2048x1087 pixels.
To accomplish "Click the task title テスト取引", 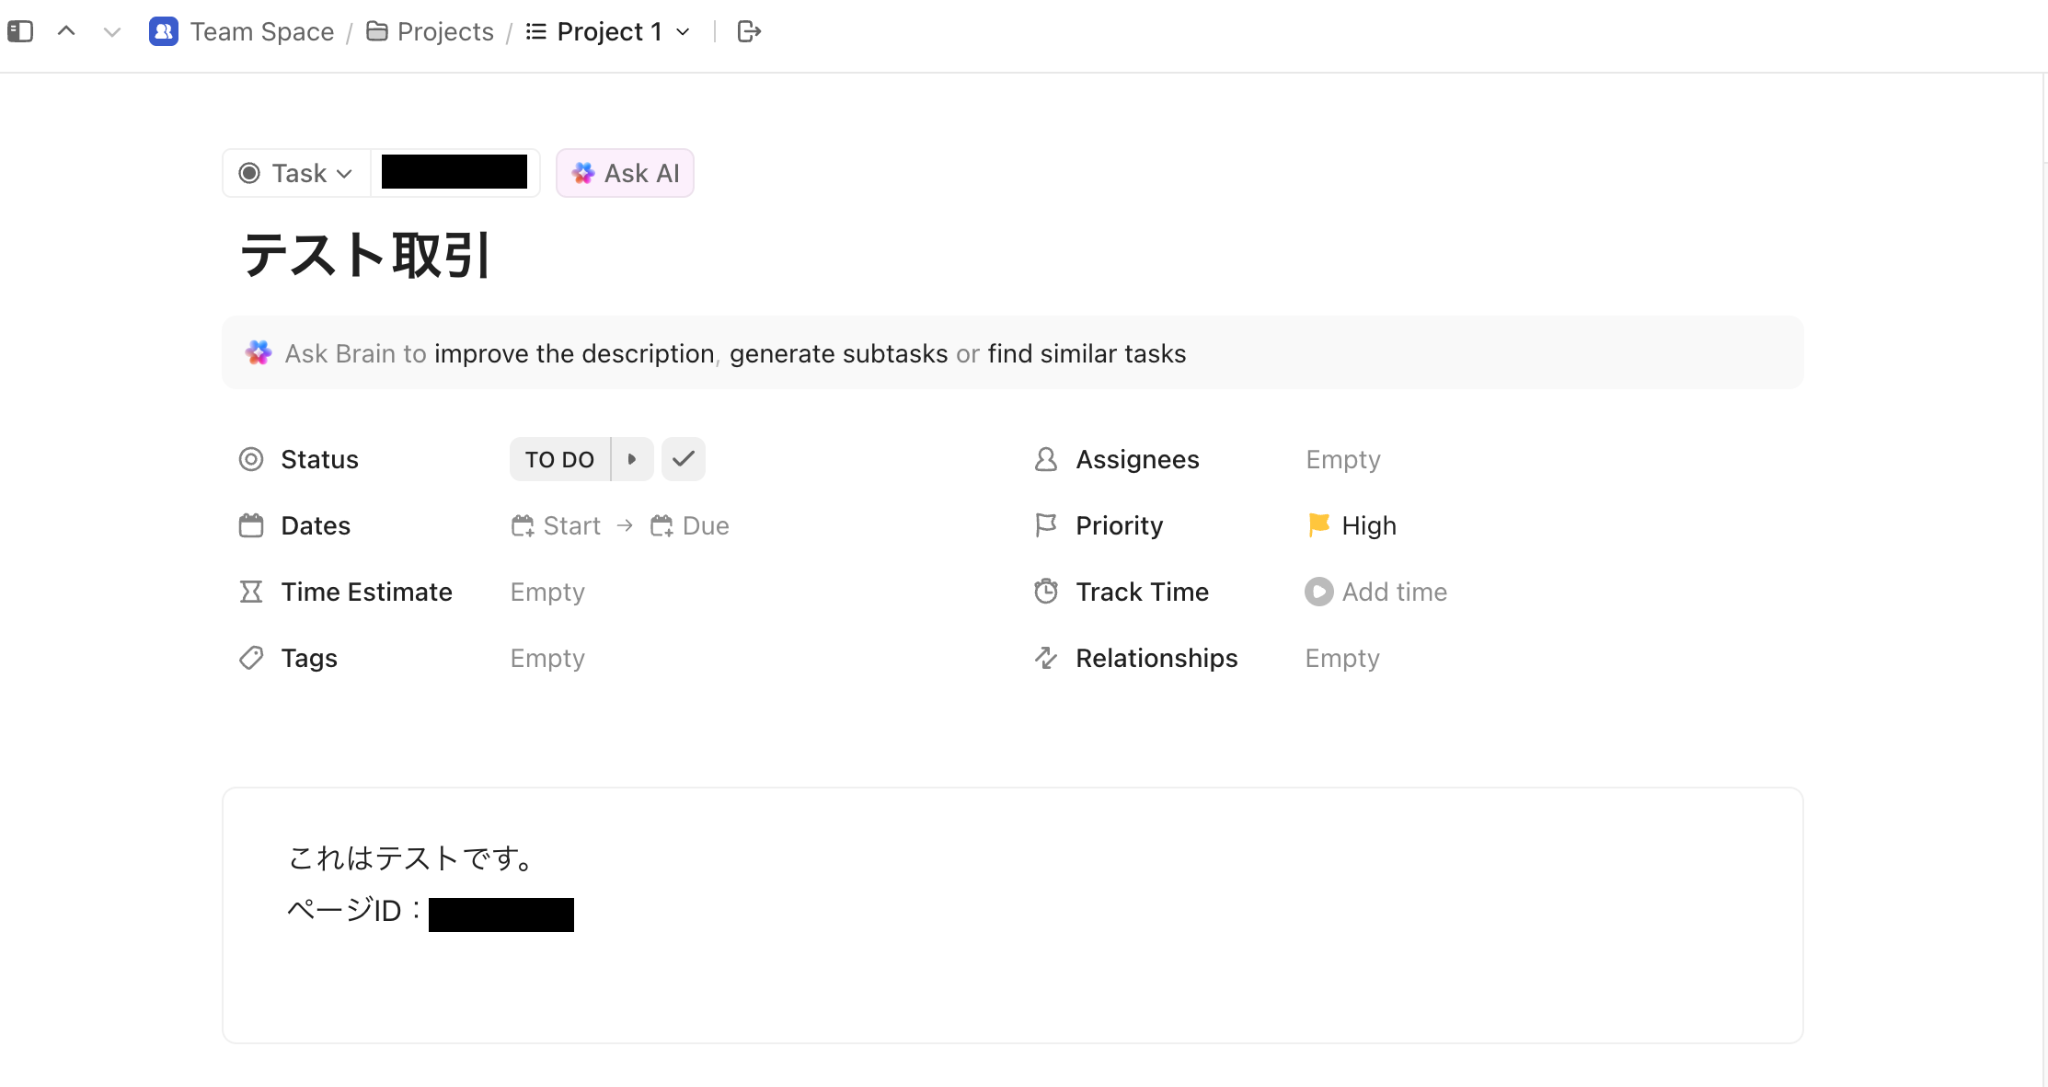I will point(366,256).
